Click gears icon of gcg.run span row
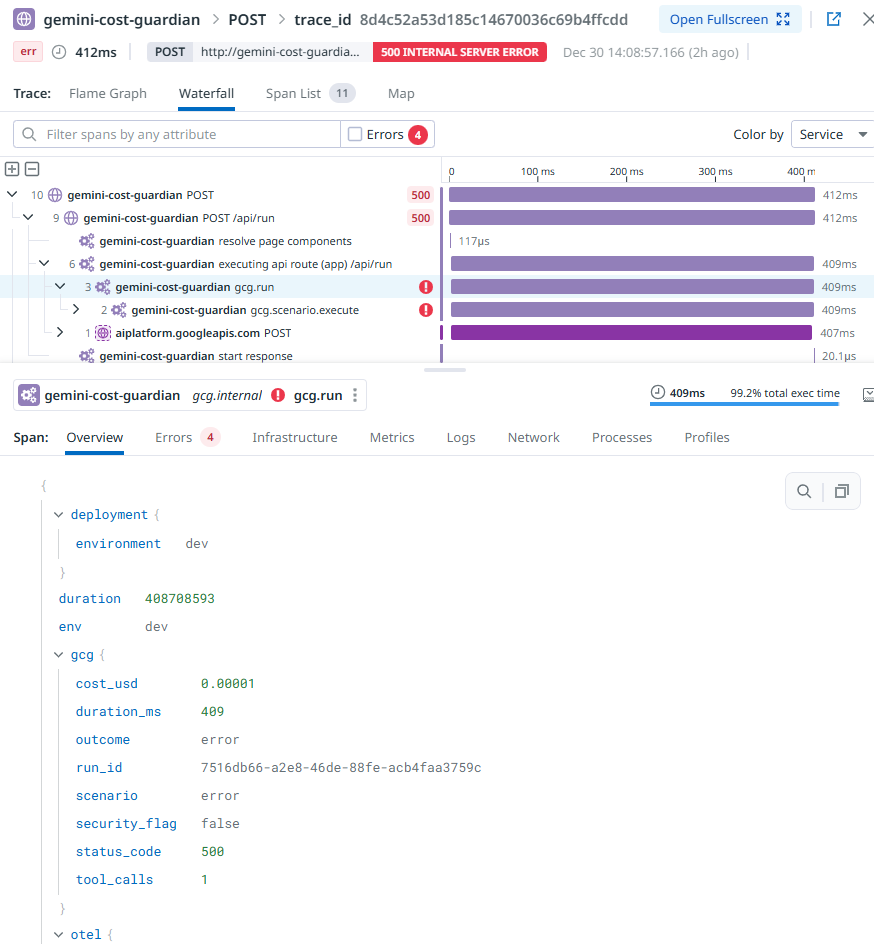 tap(103, 287)
